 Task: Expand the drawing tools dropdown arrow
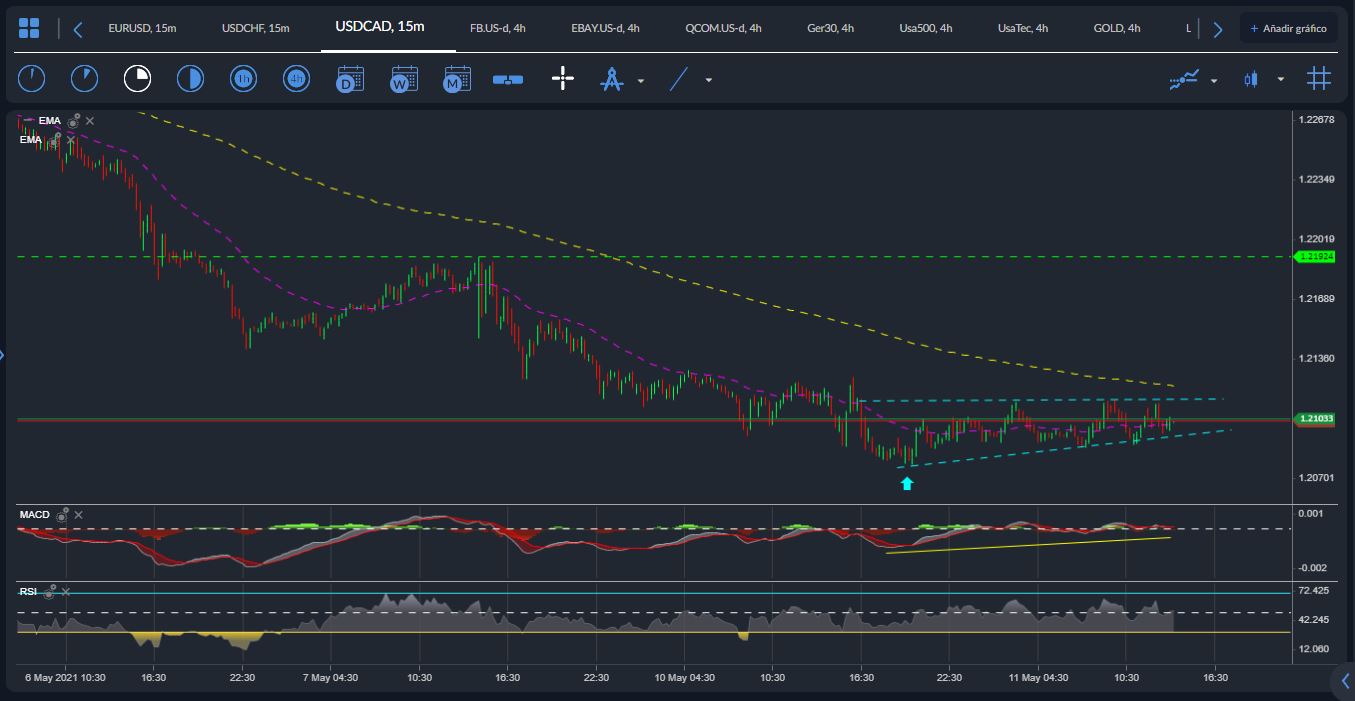[641, 80]
